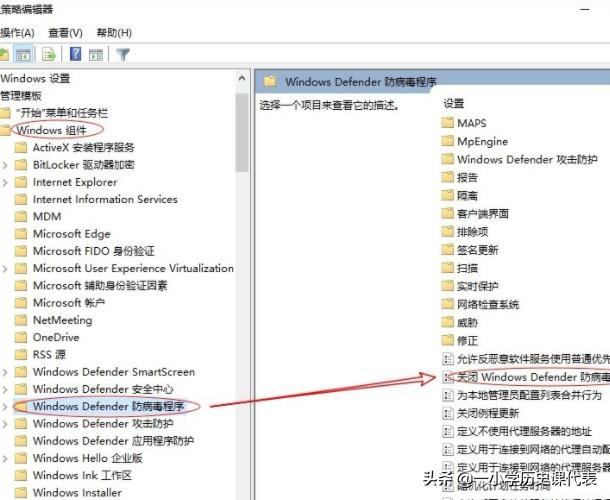The image size is (610, 500).
Task: Click the tree pane scroll-up arrow
Action: [242, 78]
